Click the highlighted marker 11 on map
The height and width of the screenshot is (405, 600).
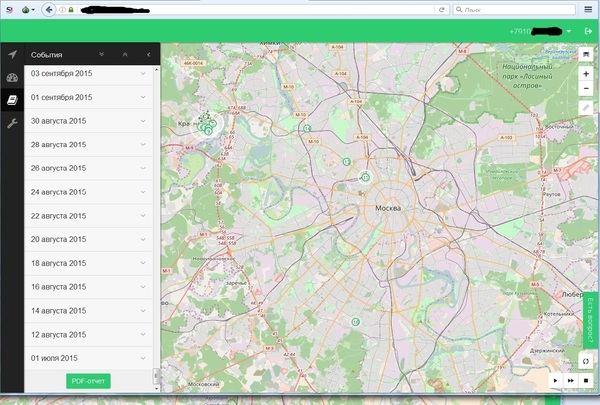(365, 177)
